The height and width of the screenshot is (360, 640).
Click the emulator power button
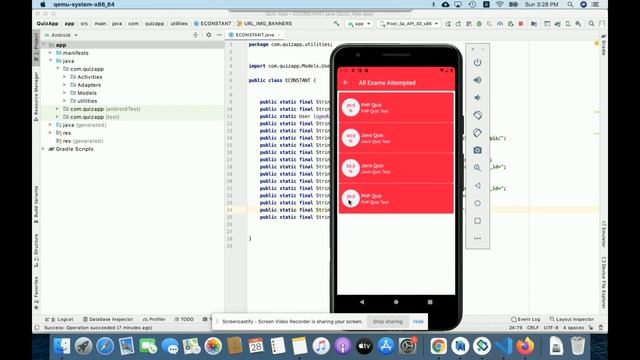pos(477,62)
